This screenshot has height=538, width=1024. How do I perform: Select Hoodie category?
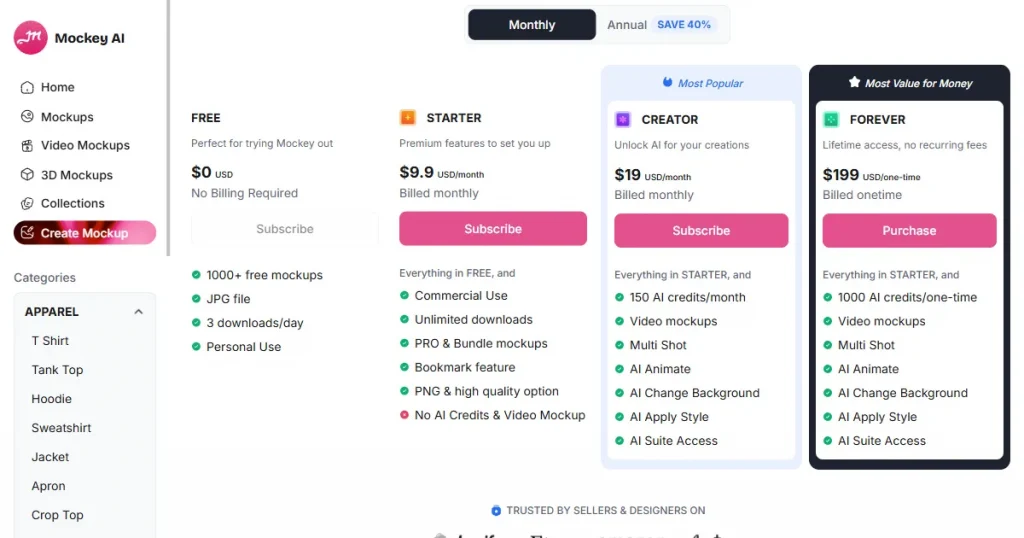click(x=52, y=399)
